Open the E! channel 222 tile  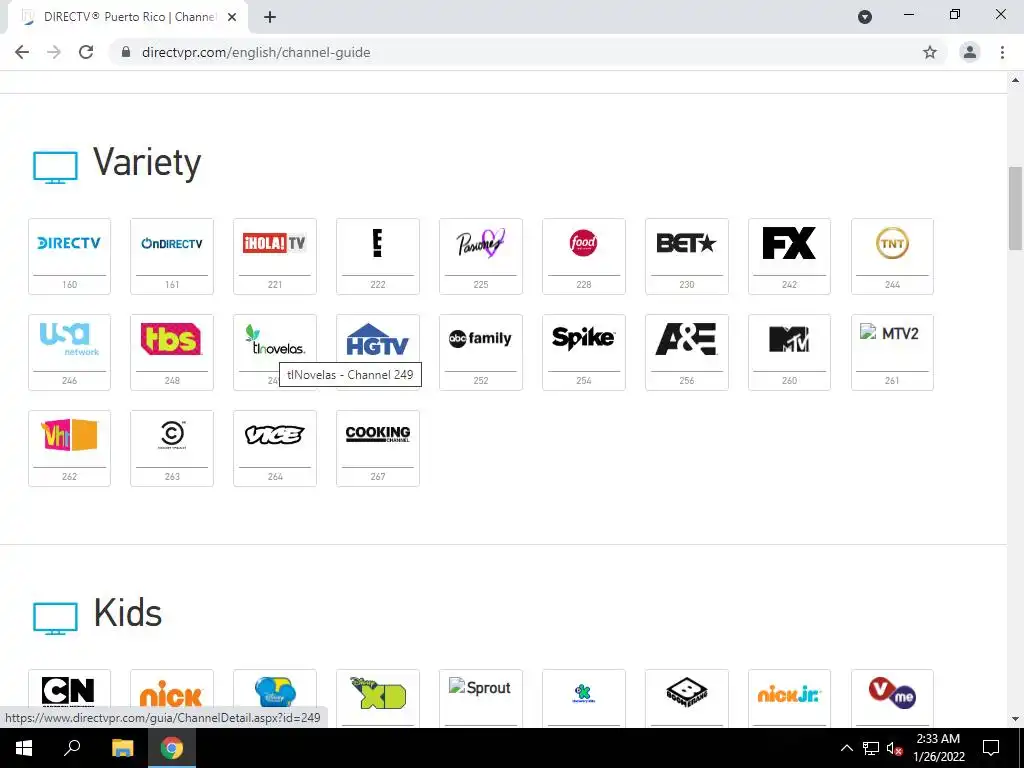[x=377, y=257]
